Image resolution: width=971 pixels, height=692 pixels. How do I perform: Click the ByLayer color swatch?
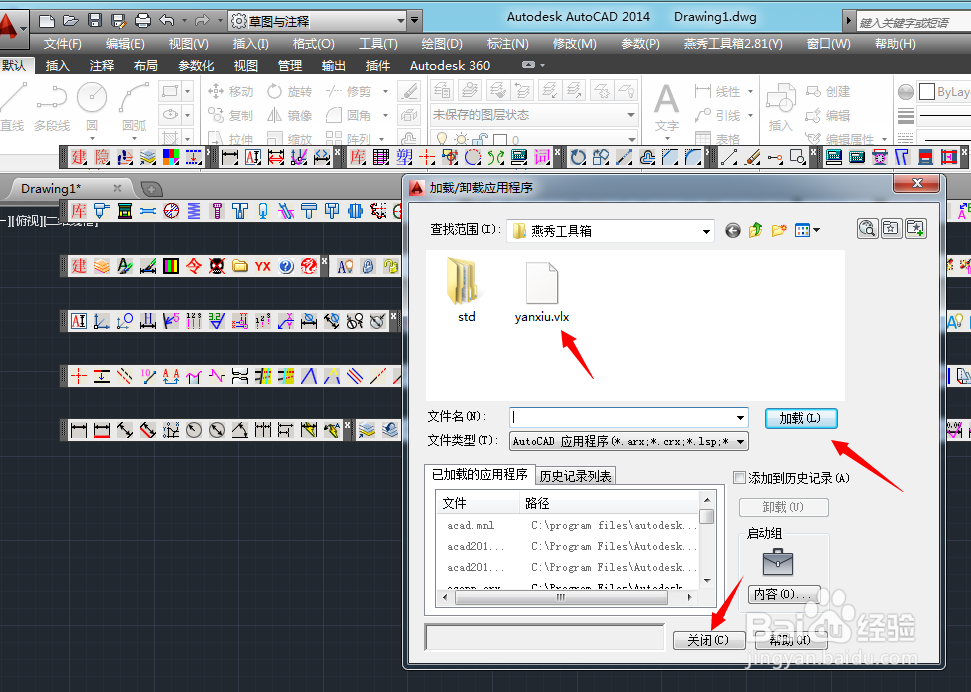[x=926, y=92]
